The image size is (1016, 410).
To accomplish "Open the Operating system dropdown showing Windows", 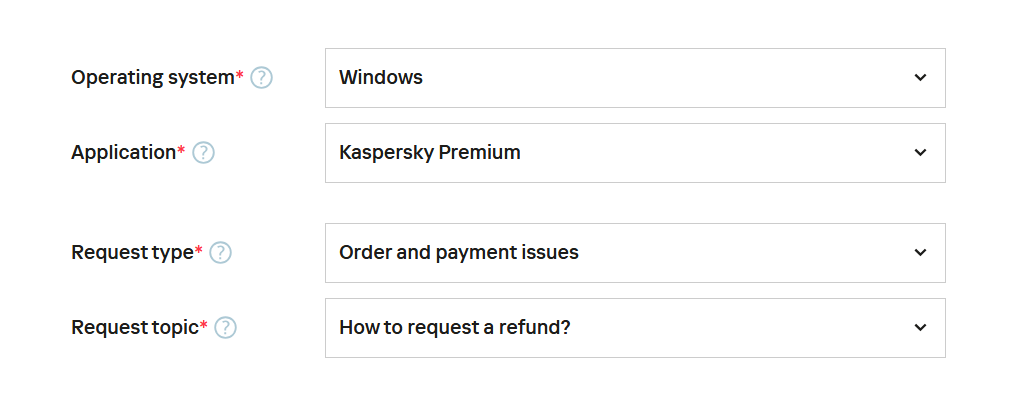I will tap(635, 78).
